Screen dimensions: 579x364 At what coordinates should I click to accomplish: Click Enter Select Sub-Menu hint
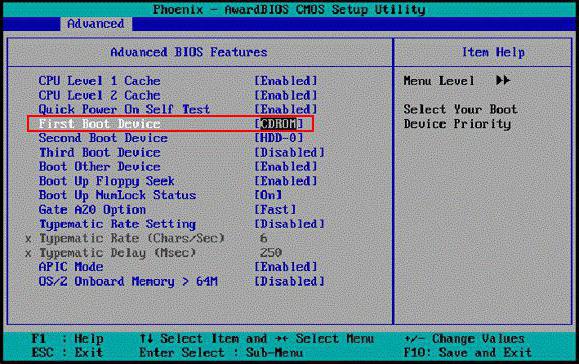(x=221, y=353)
